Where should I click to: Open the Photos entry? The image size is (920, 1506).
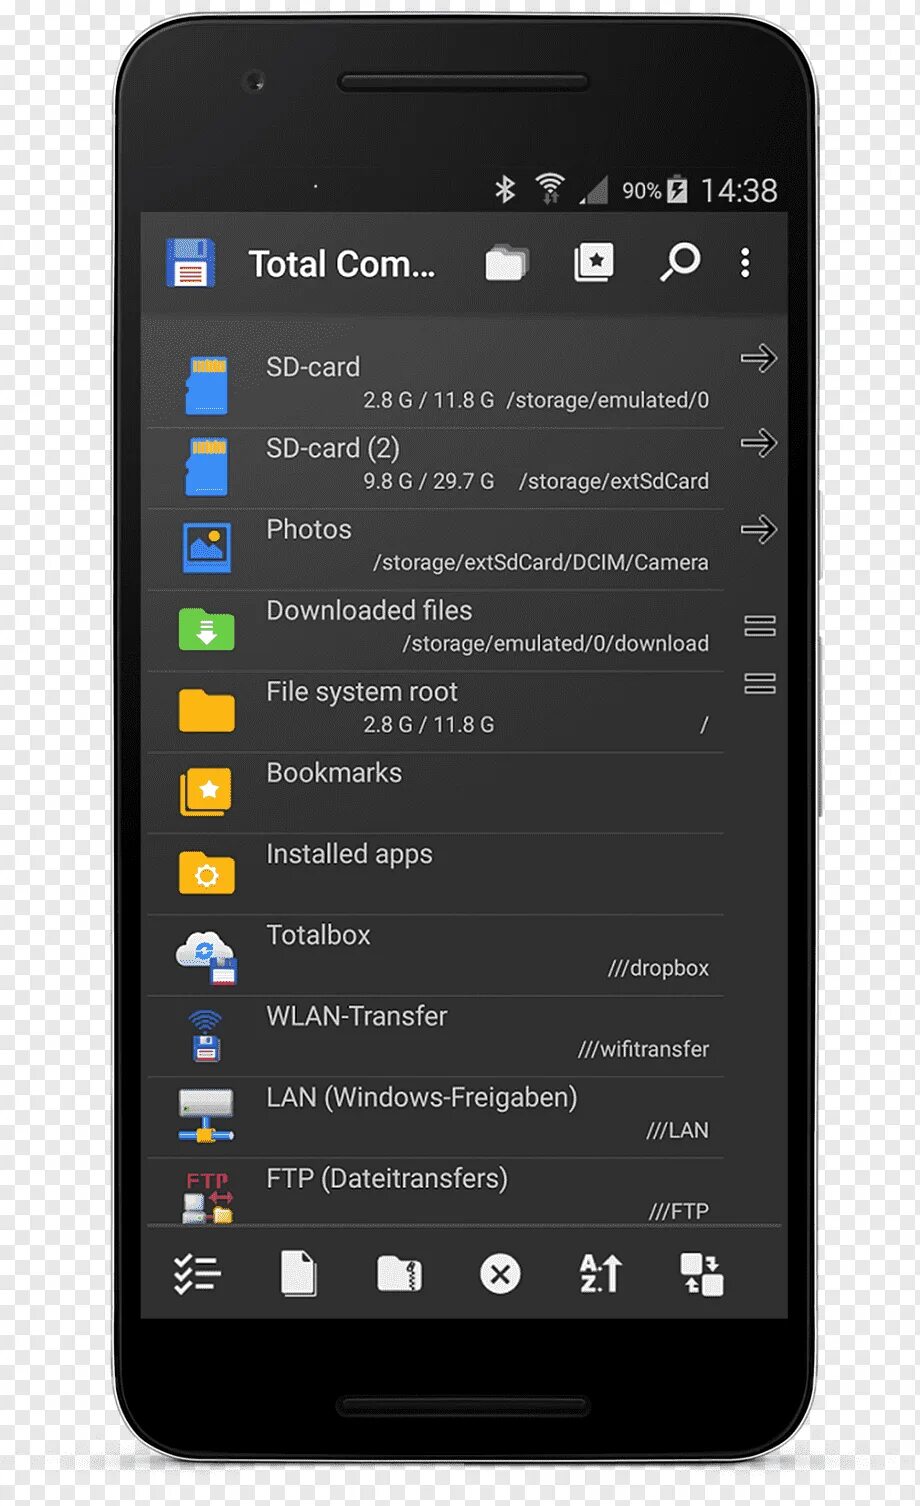coord(436,549)
